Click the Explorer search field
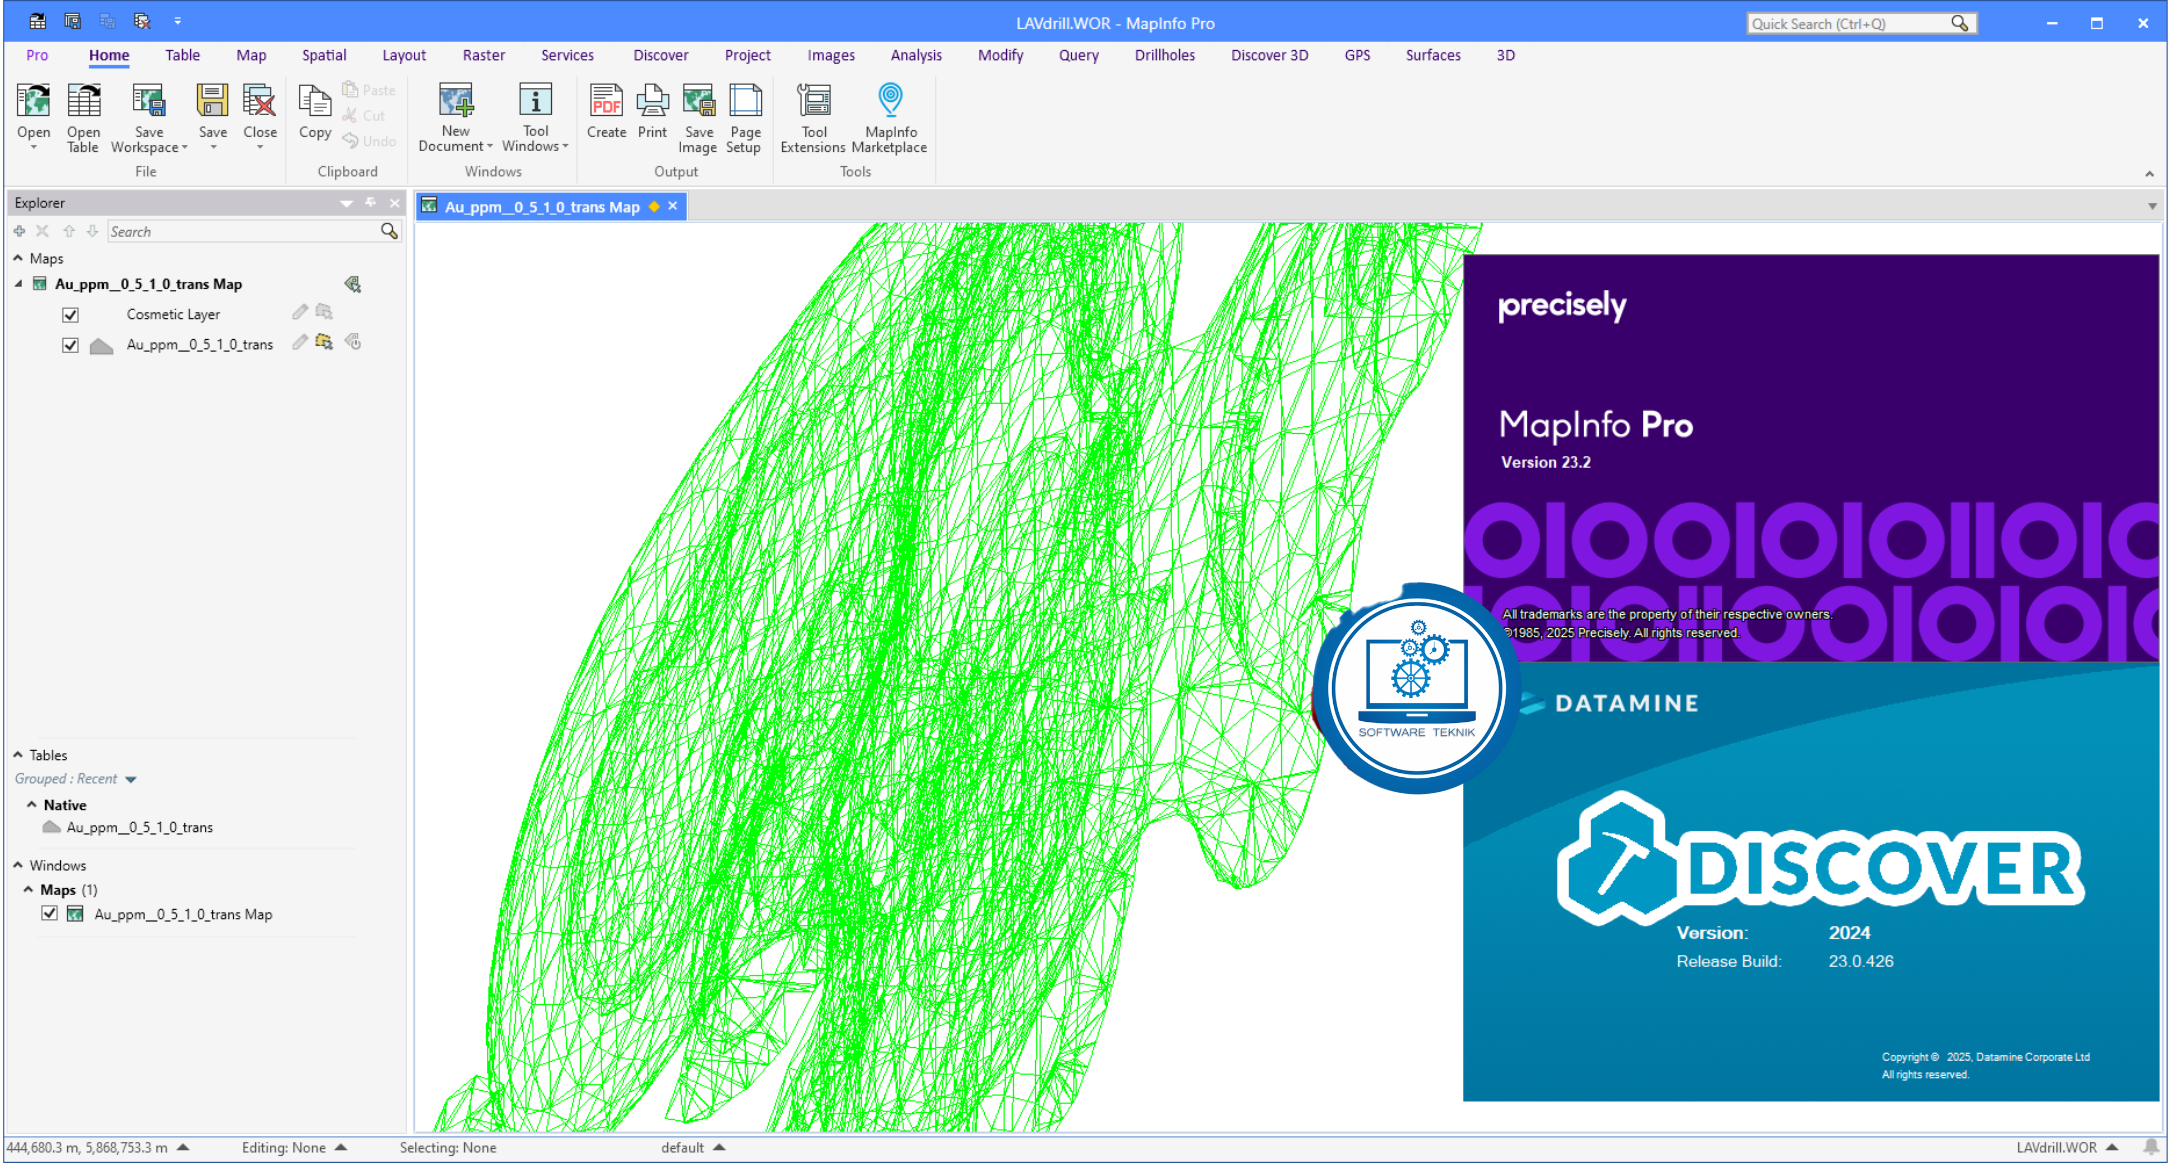Screen dimensions: 2171x1167 pos(243,231)
